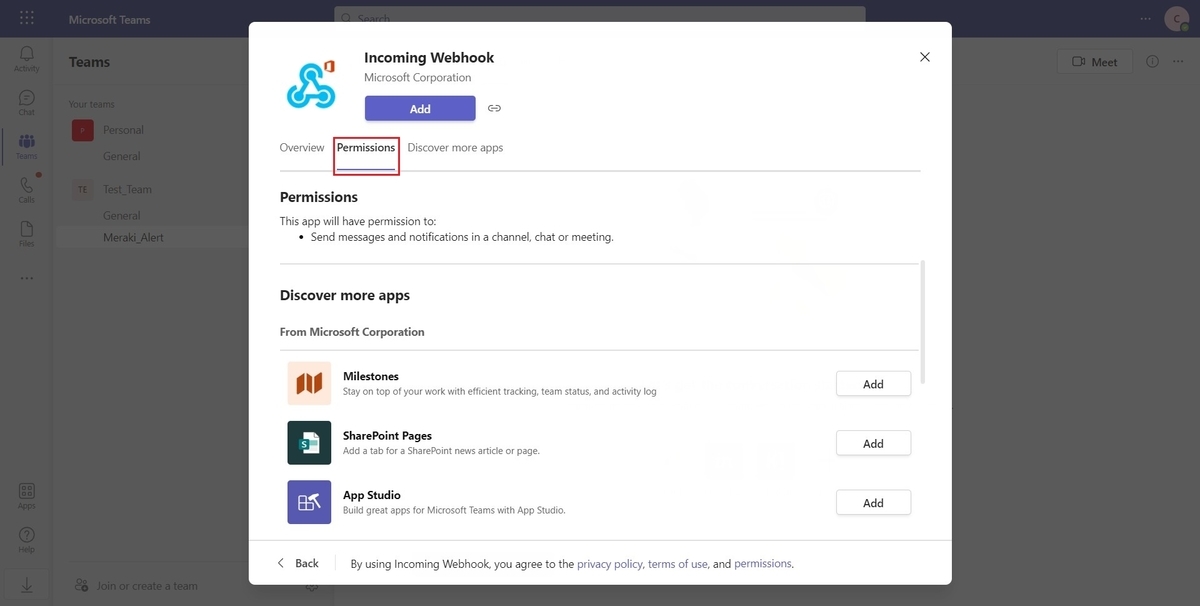The image size is (1200, 606).
Task: Open the channel info icon
Action: (x=1152, y=62)
